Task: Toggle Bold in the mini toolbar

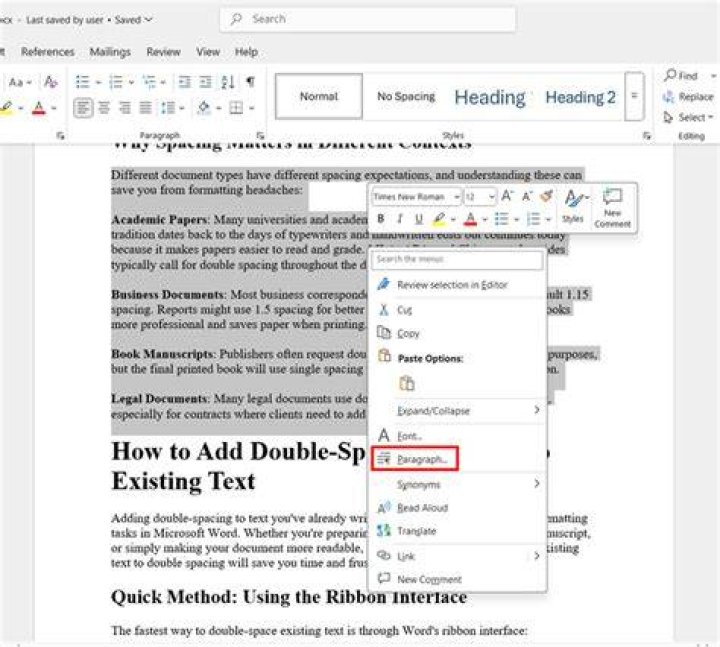Action: [381, 219]
